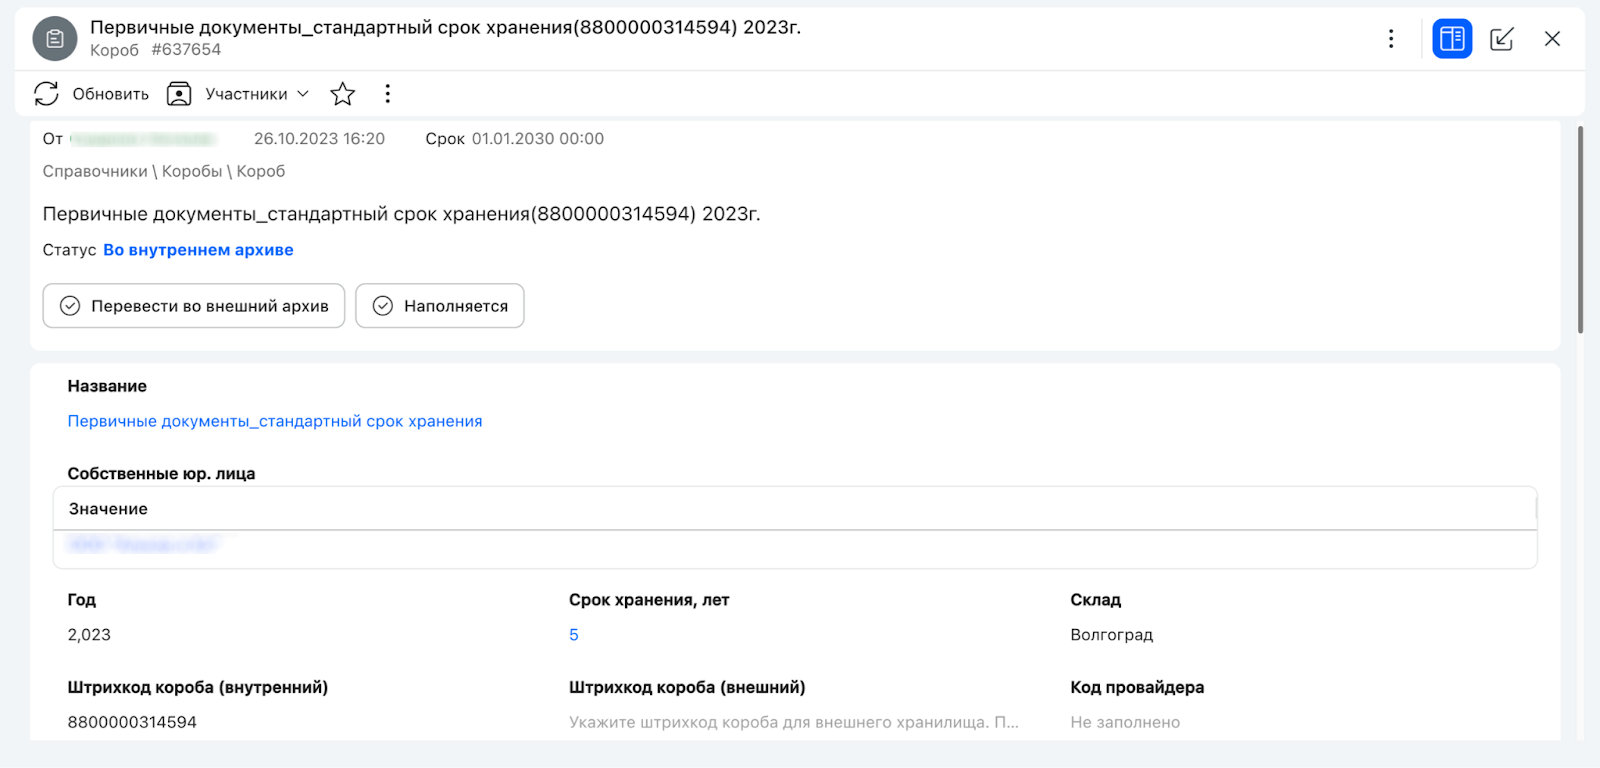Screen dimensions: 1600x768
Task: Click the Склад value Волгоград
Action: 1112,635
